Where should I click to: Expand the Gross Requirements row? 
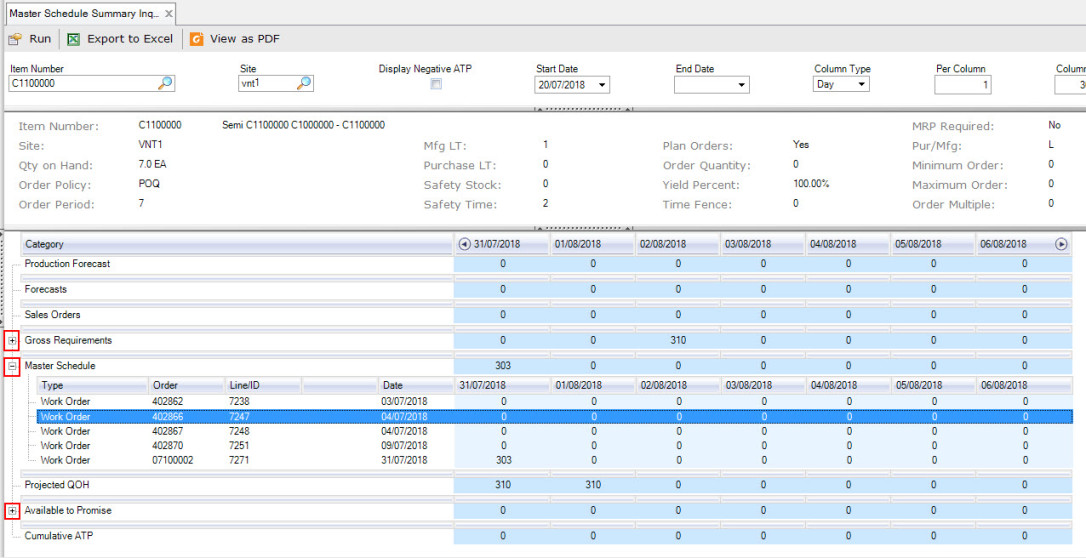tap(12, 341)
